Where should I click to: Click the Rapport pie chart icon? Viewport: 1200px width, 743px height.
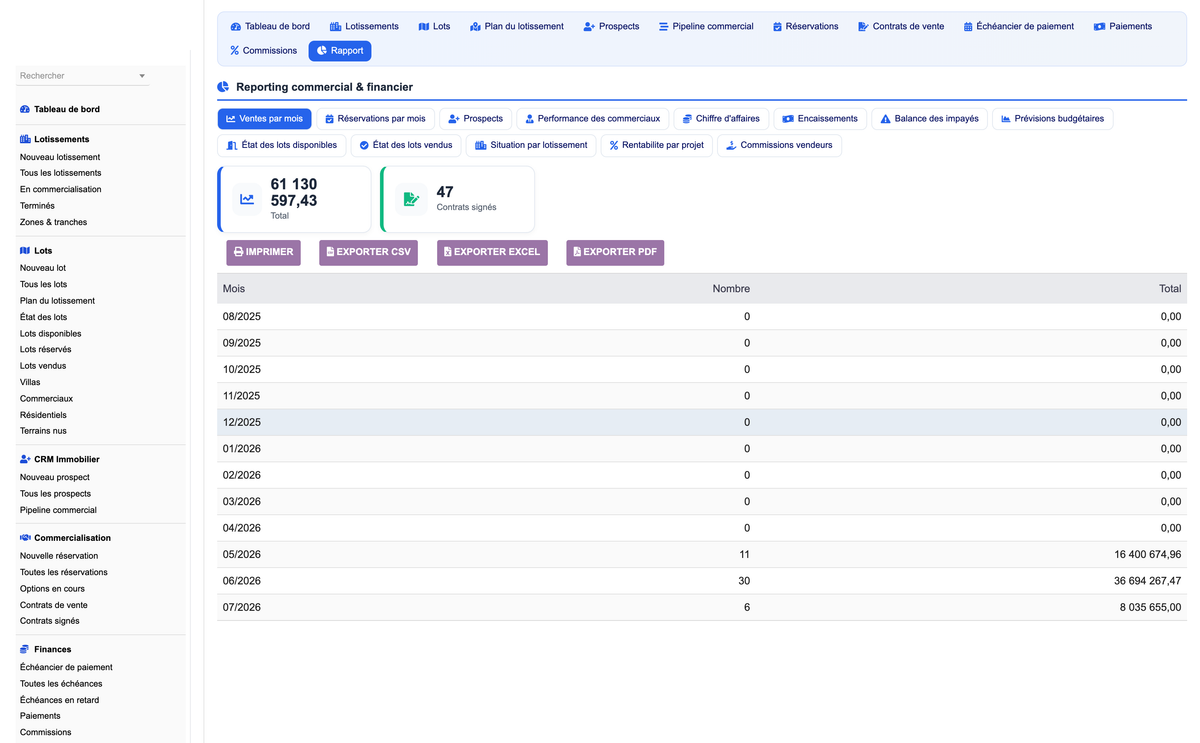pyautogui.click(x=321, y=51)
